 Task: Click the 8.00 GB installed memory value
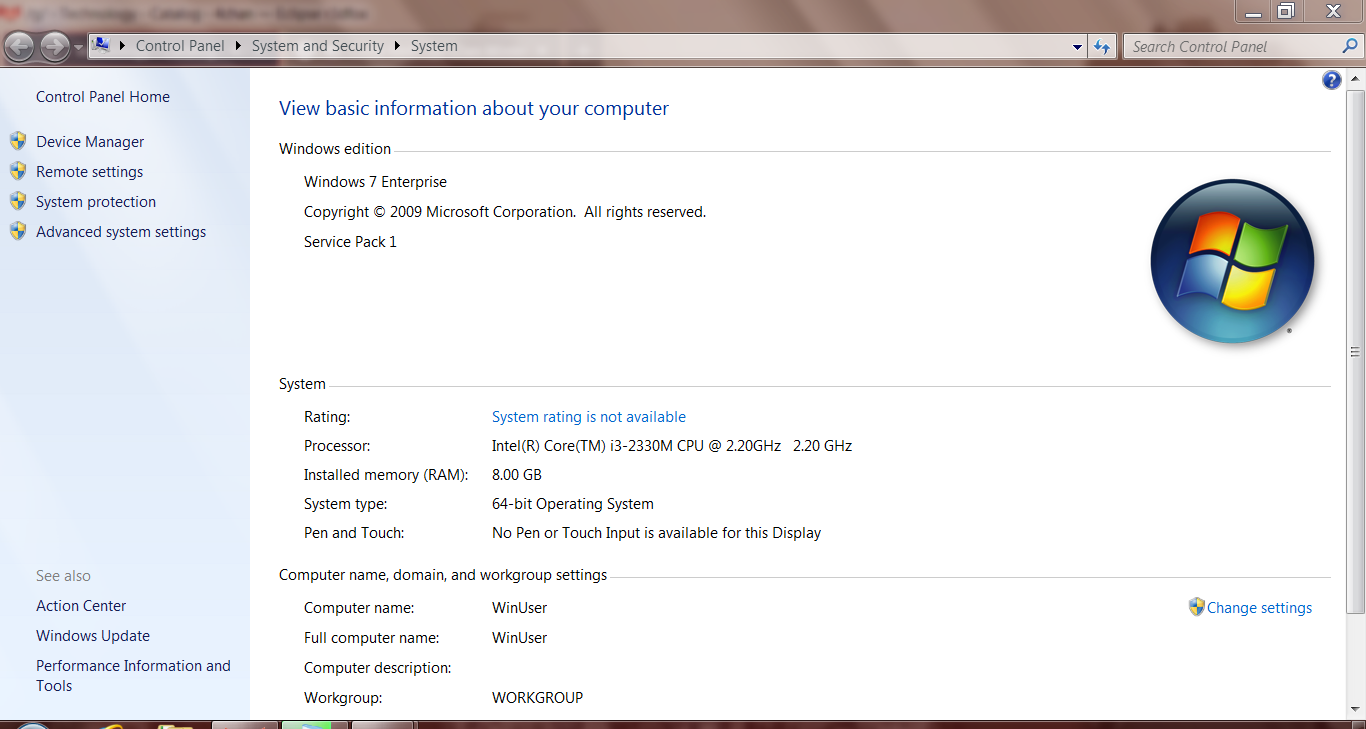click(x=517, y=475)
